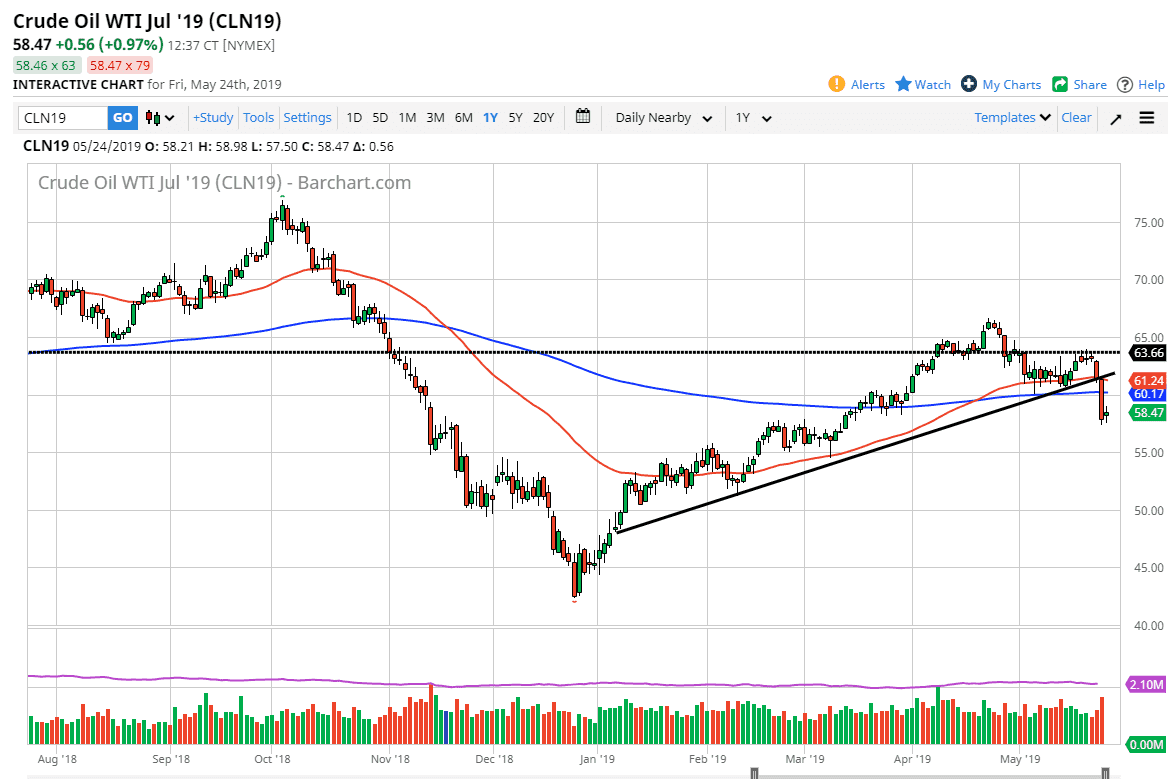Open Help via the question mark icon
1174x779 pixels.
pos(1125,84)
